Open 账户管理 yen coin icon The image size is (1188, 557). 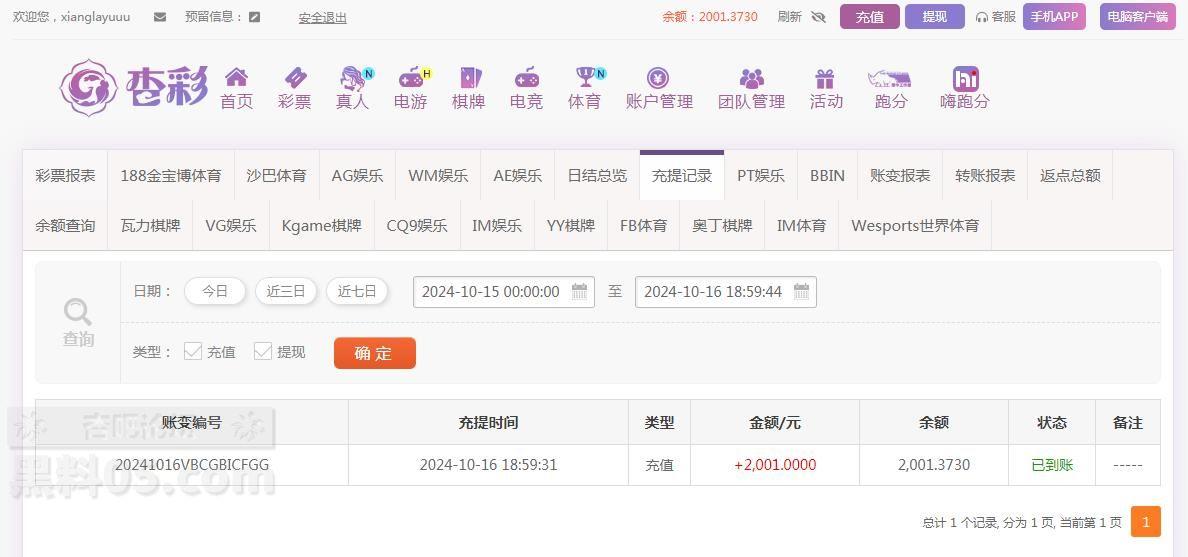(x=658, y=77)
